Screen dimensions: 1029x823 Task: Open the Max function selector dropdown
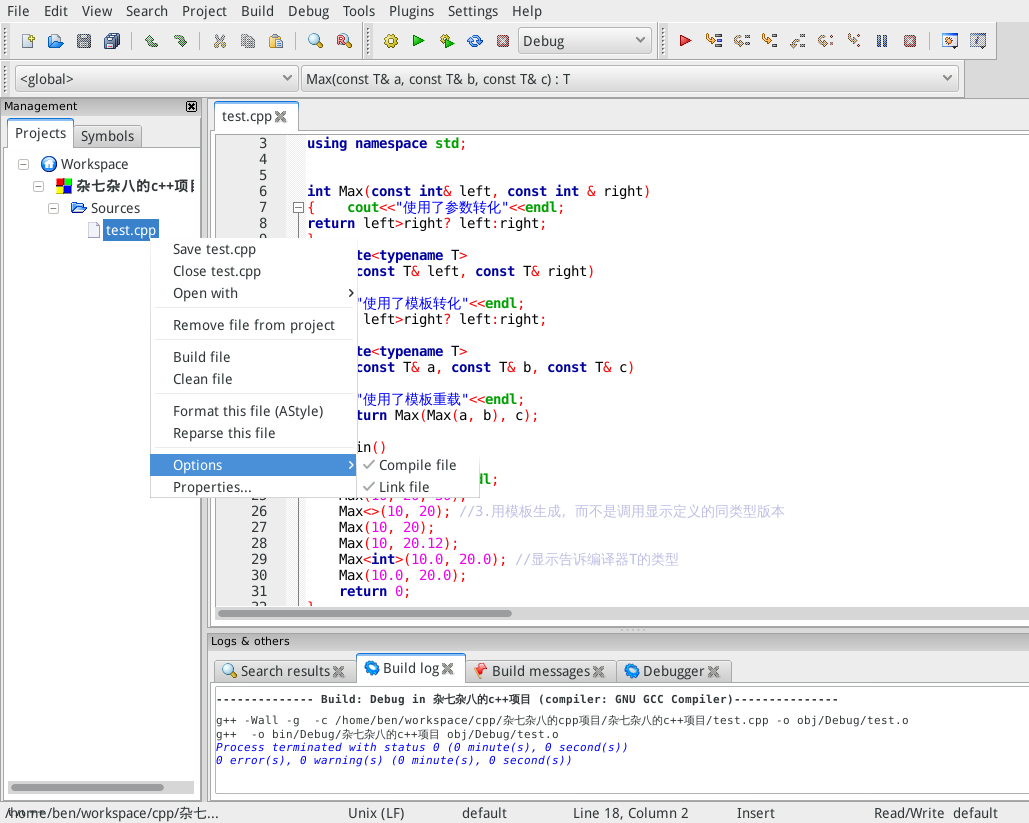pos(629,79)
